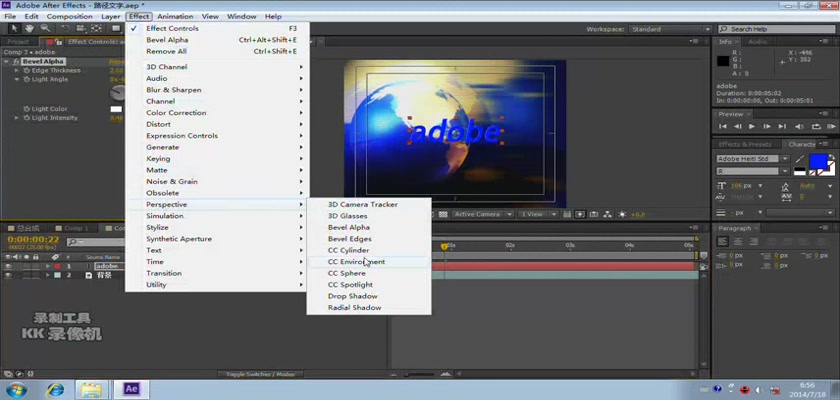This screenshot has width=840, height=400.
Task: Open font size dropdown arrow
Action: click(x=760, y=186)
